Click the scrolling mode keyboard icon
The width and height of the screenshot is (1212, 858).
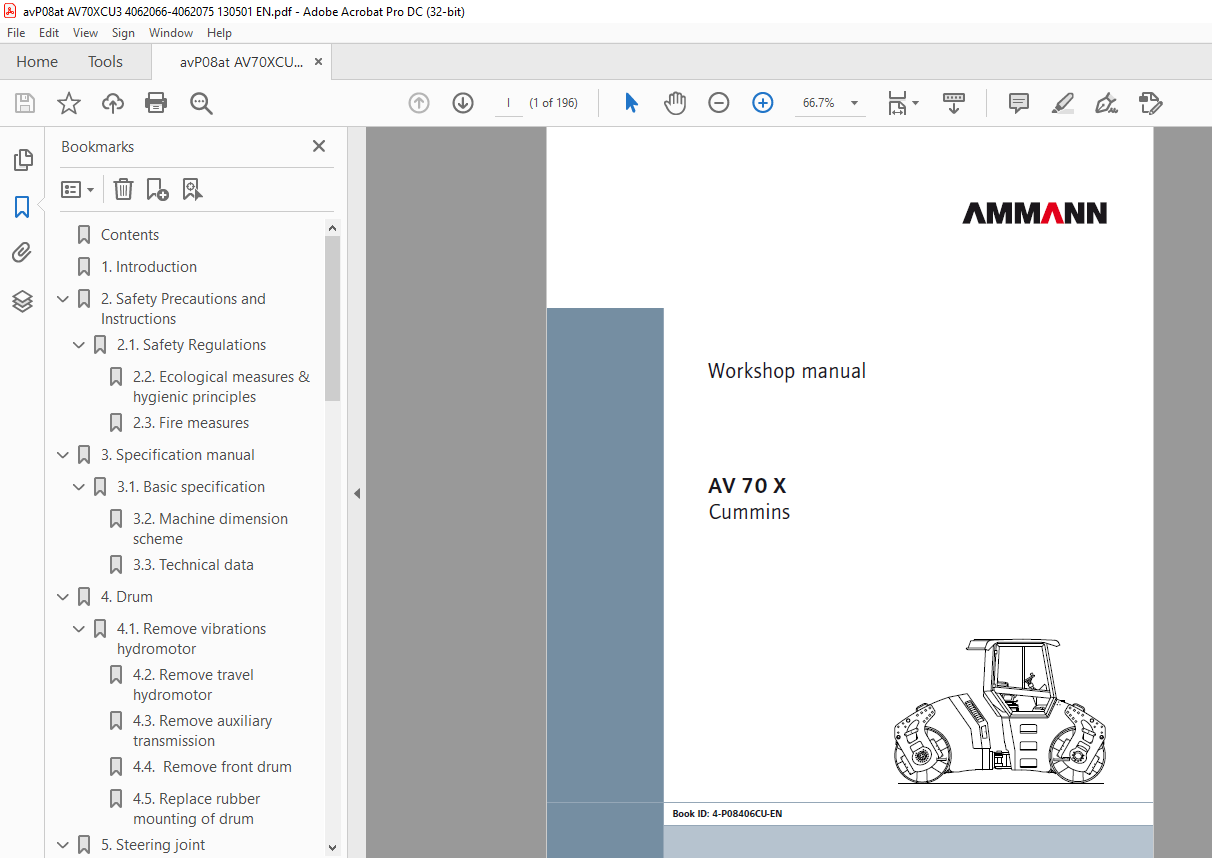954,103
